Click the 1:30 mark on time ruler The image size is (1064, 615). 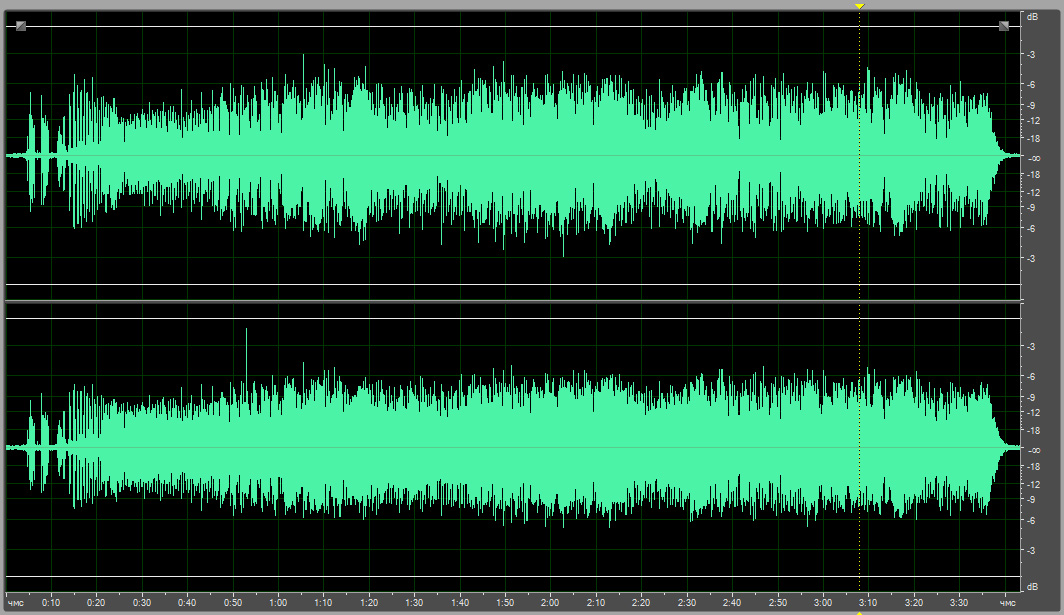pyautogui.click(x=414, y=603)
